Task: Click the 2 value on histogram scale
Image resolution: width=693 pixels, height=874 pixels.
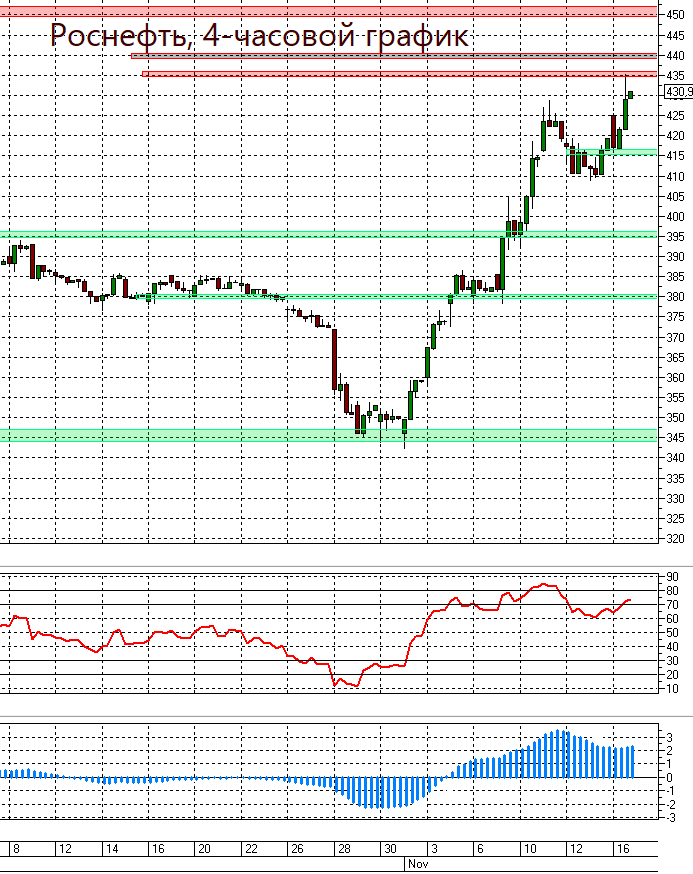Action: 670,751
